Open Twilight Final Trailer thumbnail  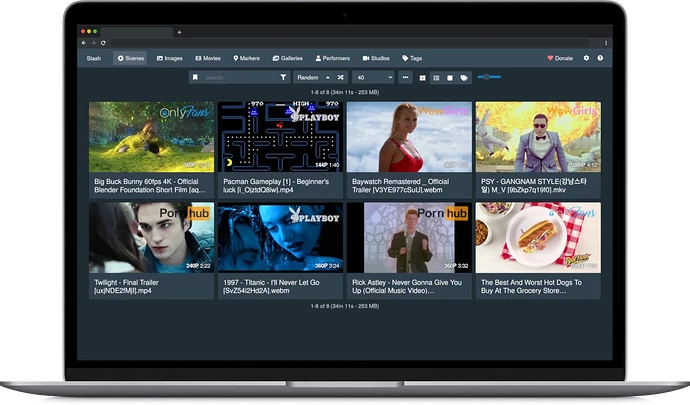(x=151, y=238)
